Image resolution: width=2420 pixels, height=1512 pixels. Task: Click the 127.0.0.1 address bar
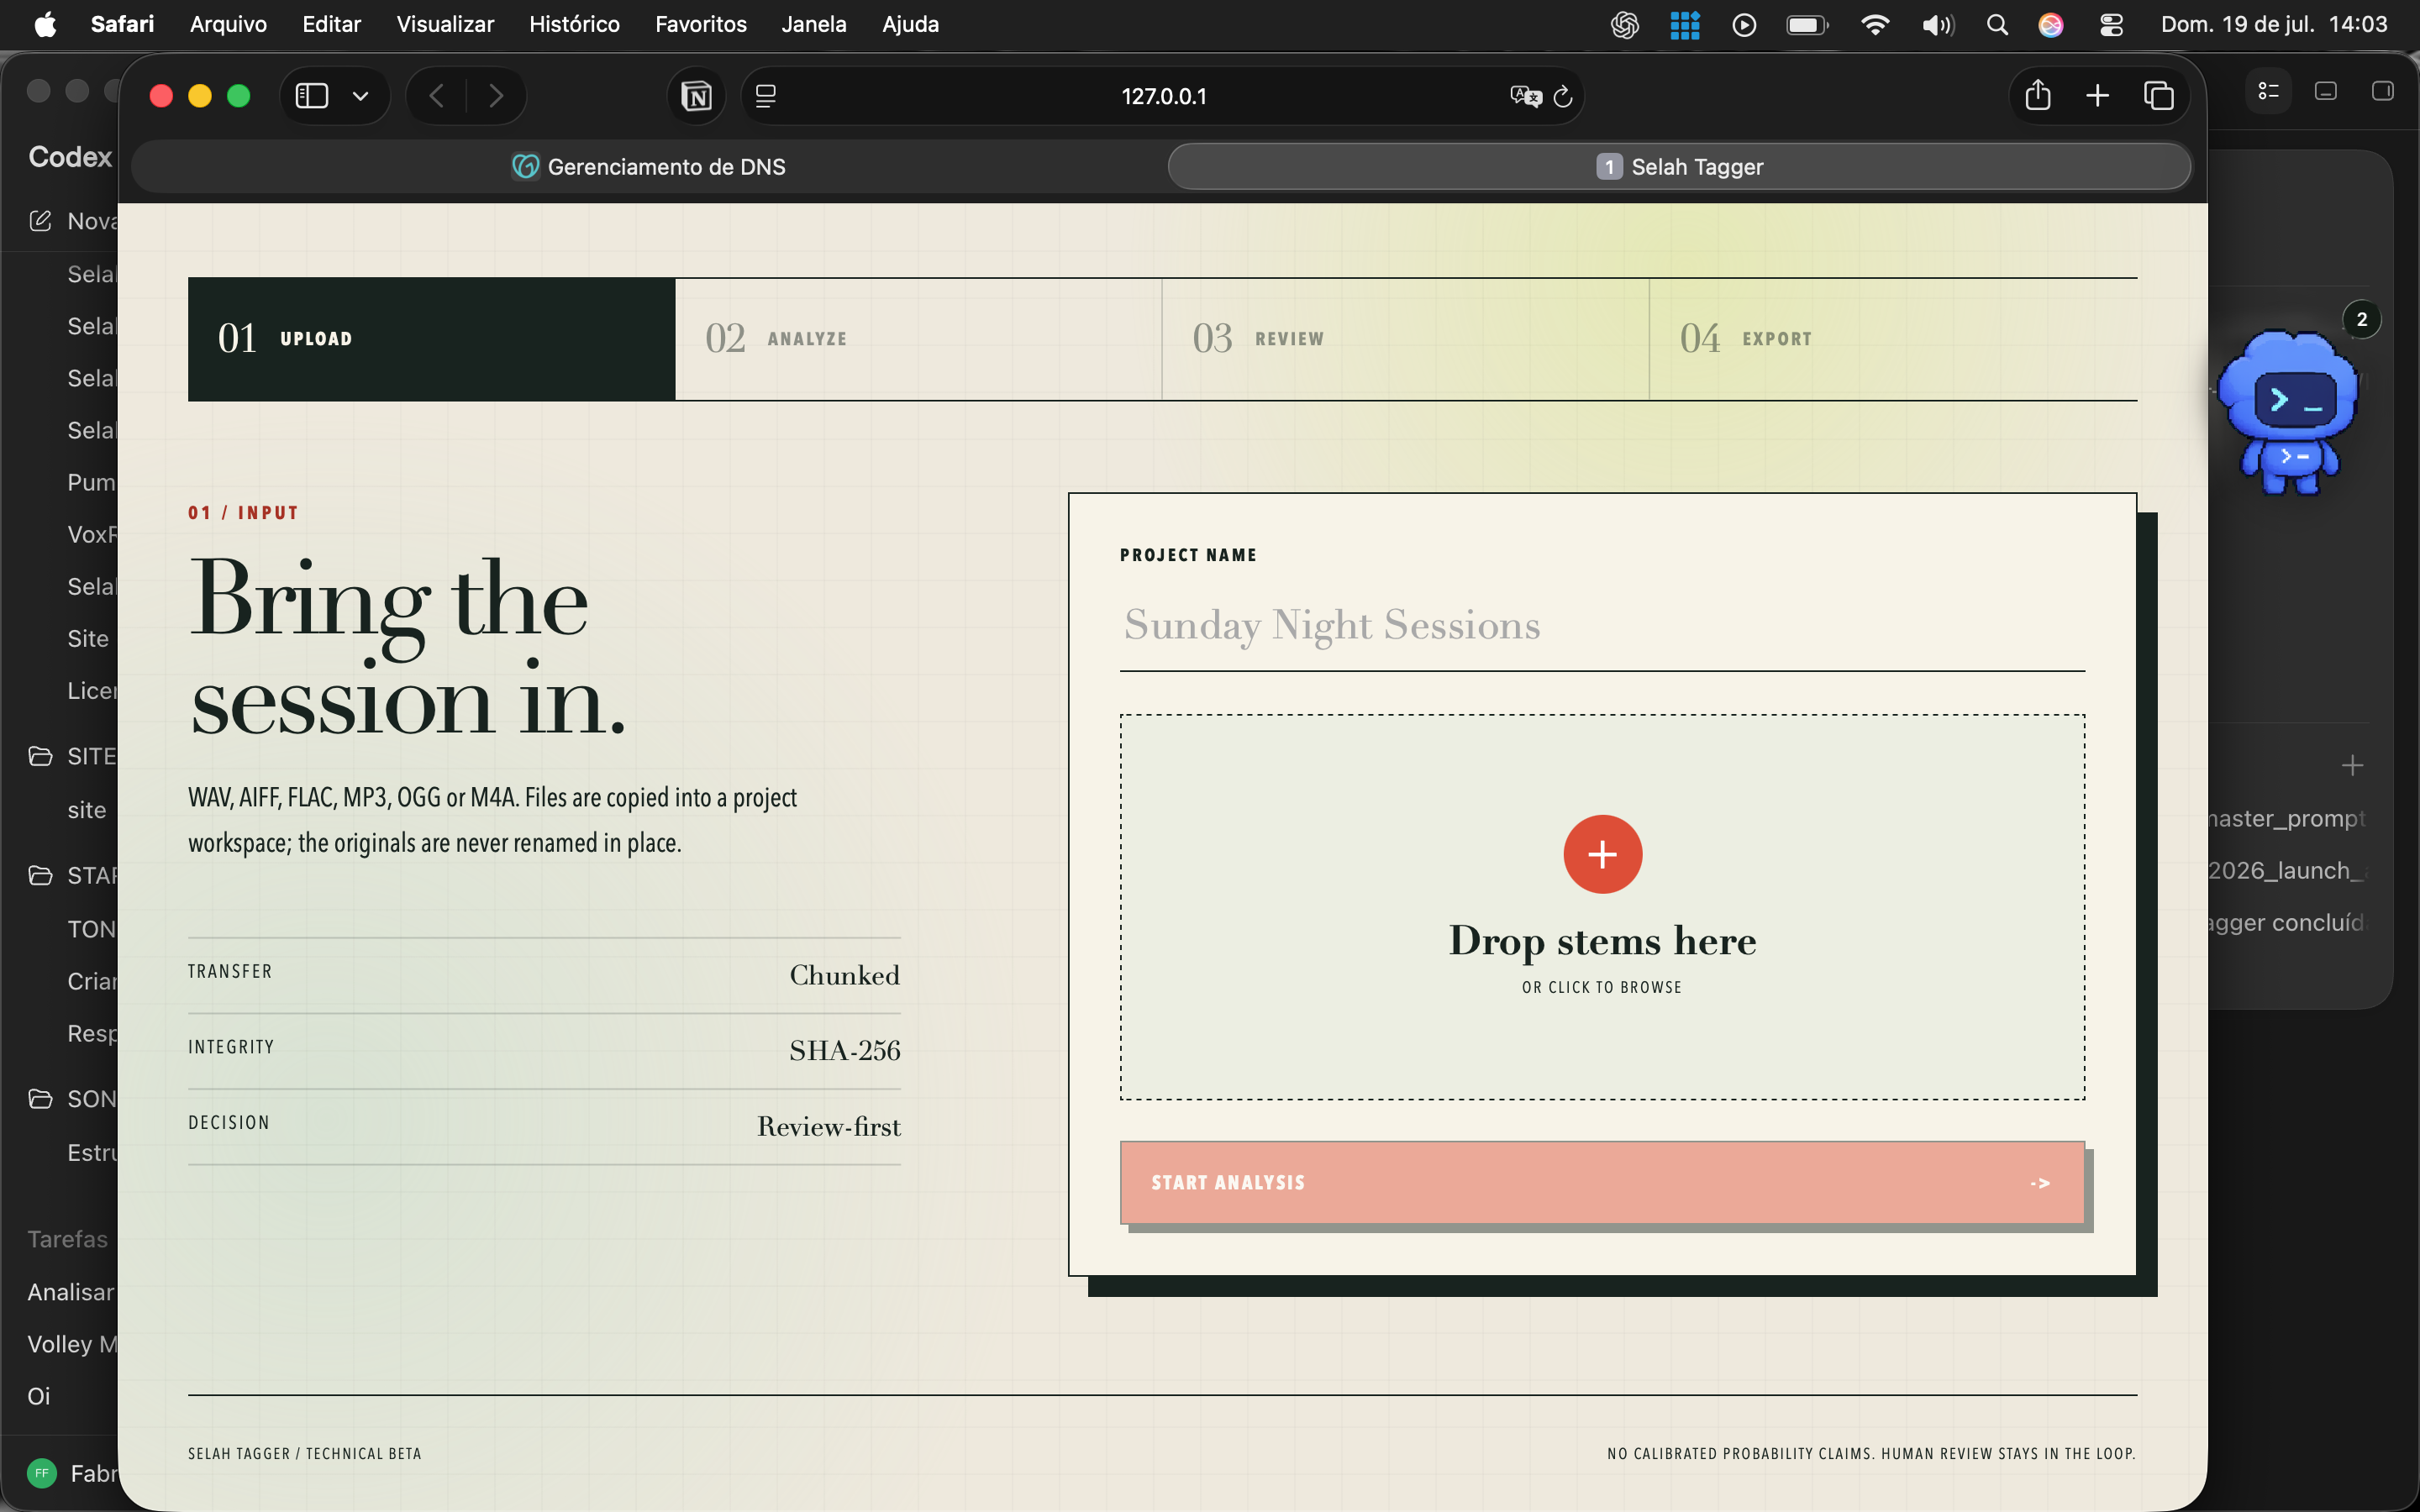coord(1163,96)
